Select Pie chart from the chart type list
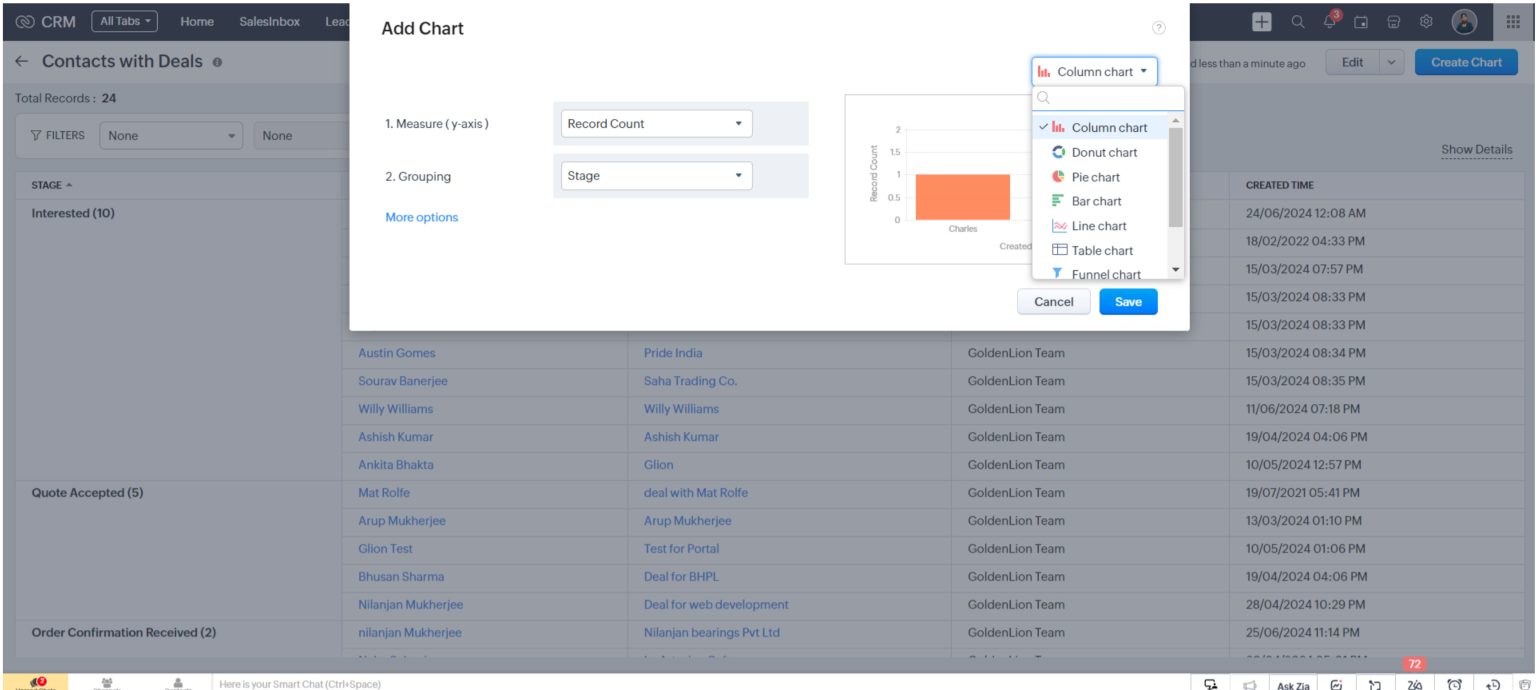Viewport: 1536px width, 690px height. pyautogui.click(x=1097, y=177)
